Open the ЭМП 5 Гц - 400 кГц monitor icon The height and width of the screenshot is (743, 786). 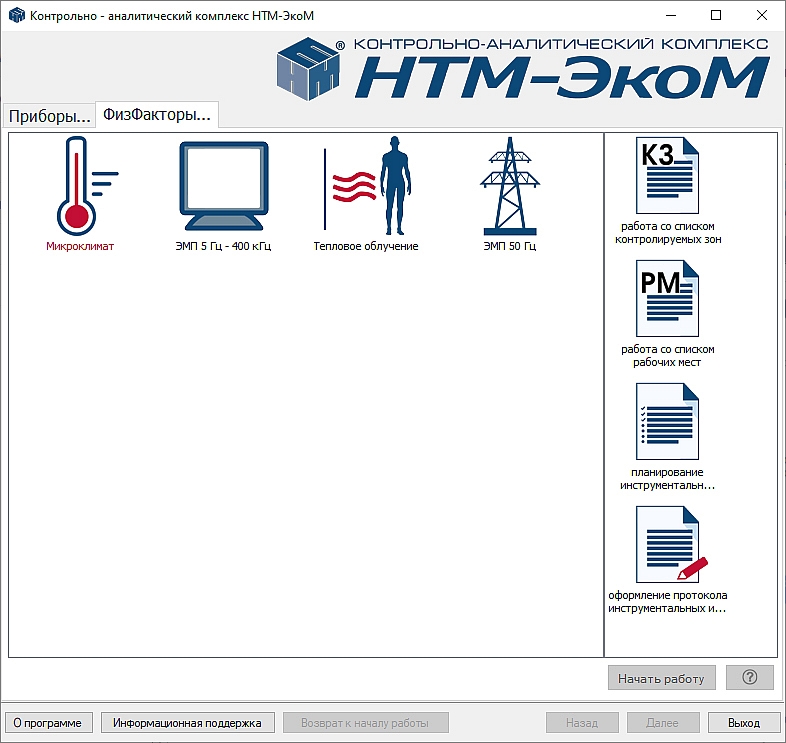coord(224,186)
